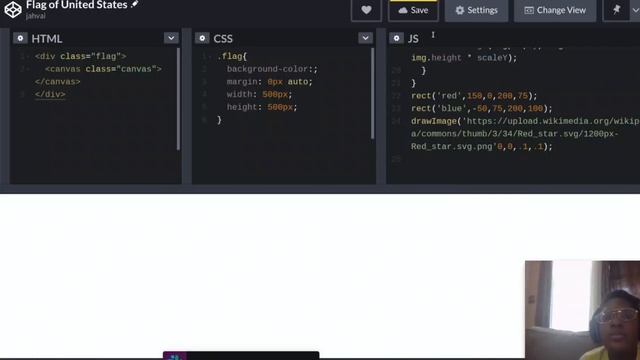Click the rect('red',150,0,200,75) line
The height and width of the screenshot is (360, 640).
(x=474, y=96)
